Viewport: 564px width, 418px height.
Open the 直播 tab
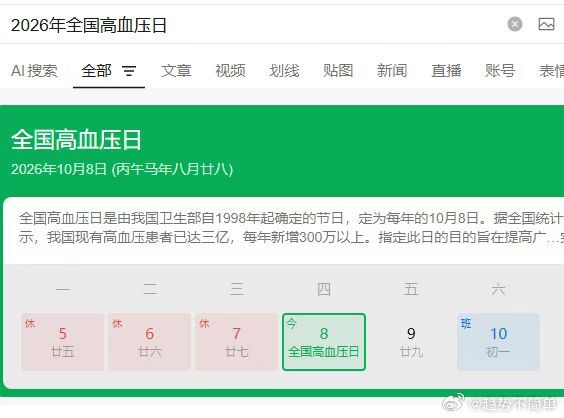point(446,71)
